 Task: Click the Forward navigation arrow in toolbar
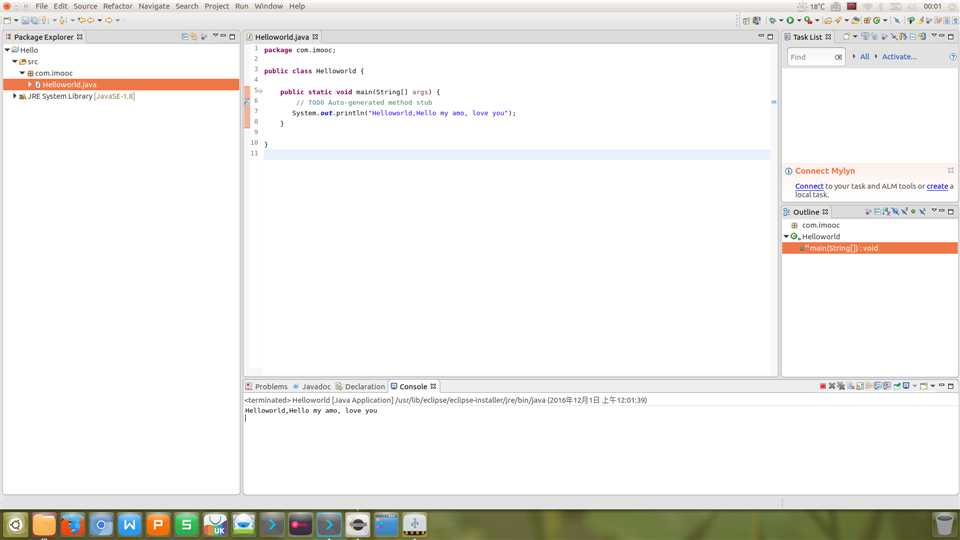pos(108,20)
